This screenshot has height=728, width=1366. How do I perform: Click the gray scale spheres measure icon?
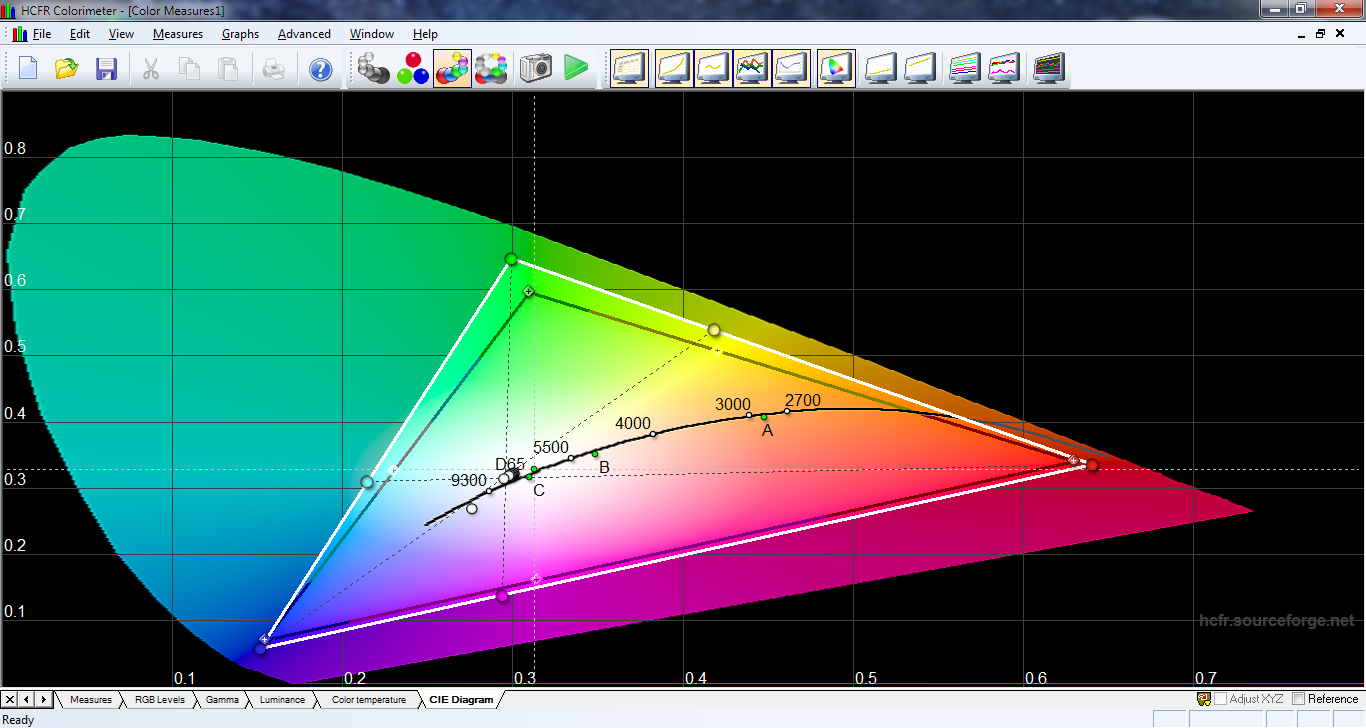tap(374, 69)
